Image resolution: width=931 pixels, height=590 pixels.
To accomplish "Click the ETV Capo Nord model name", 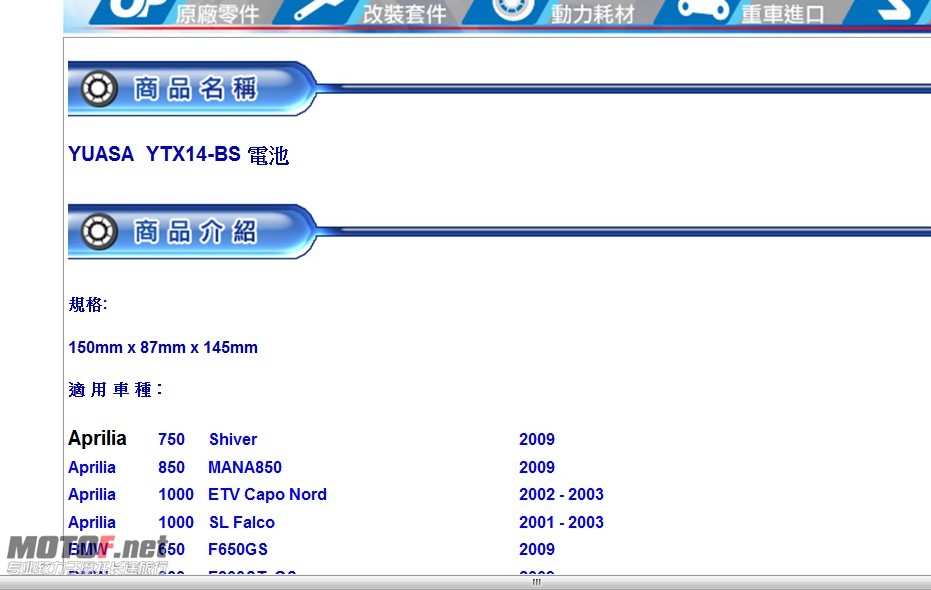I will click(x=267, y=494).
